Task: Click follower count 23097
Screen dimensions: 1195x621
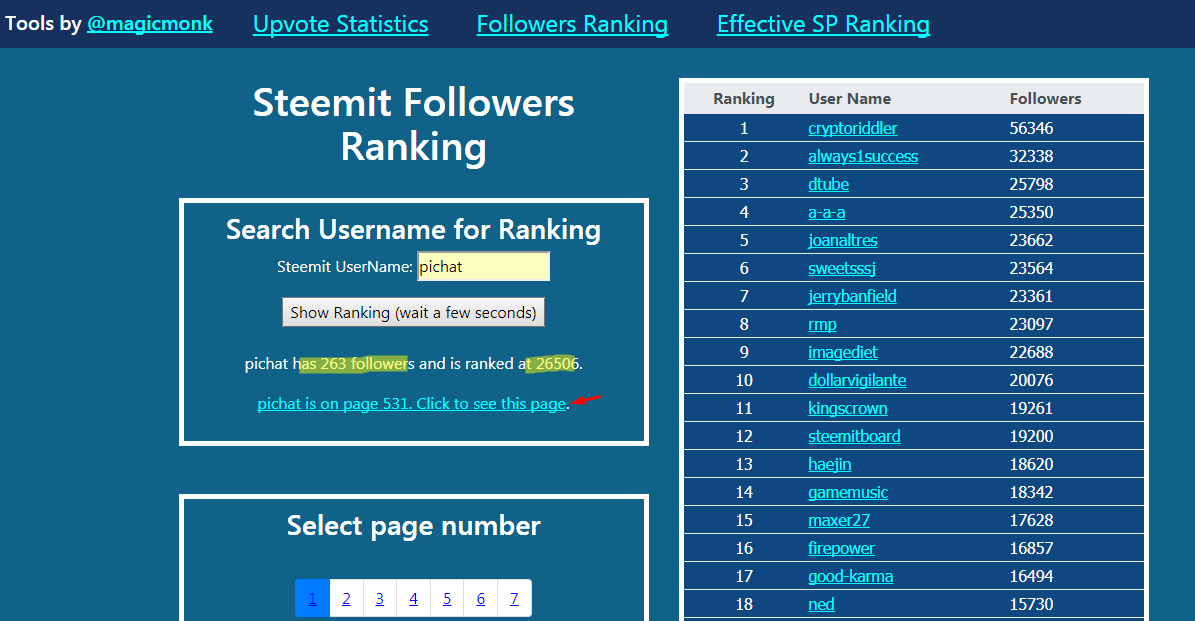Action: pyautogui.click(x=1031, y=325)
